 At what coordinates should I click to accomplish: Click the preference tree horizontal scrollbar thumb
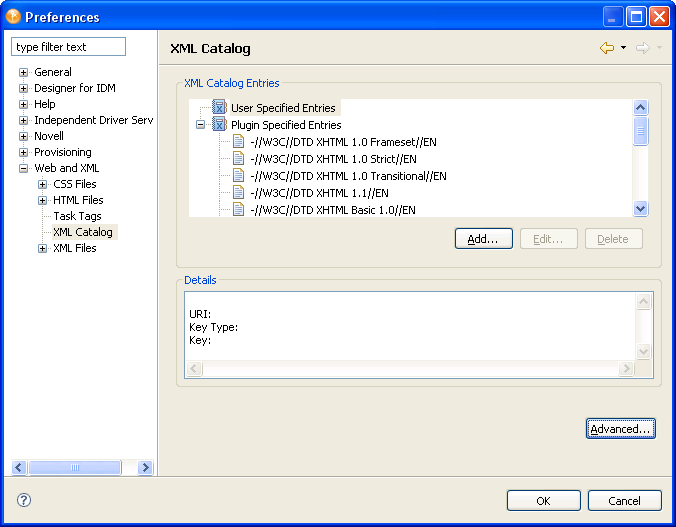pos(75,467)
